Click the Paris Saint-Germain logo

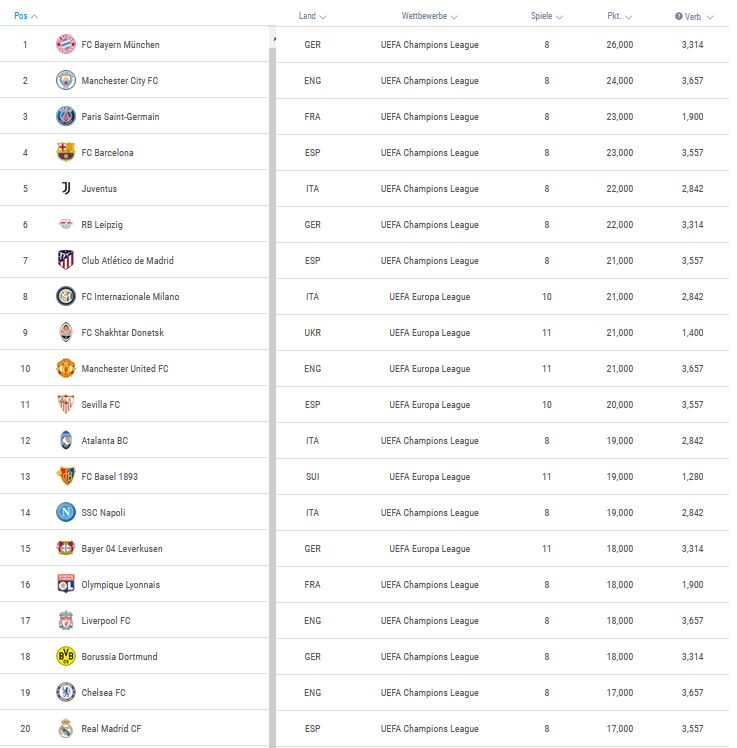[66, 116]
